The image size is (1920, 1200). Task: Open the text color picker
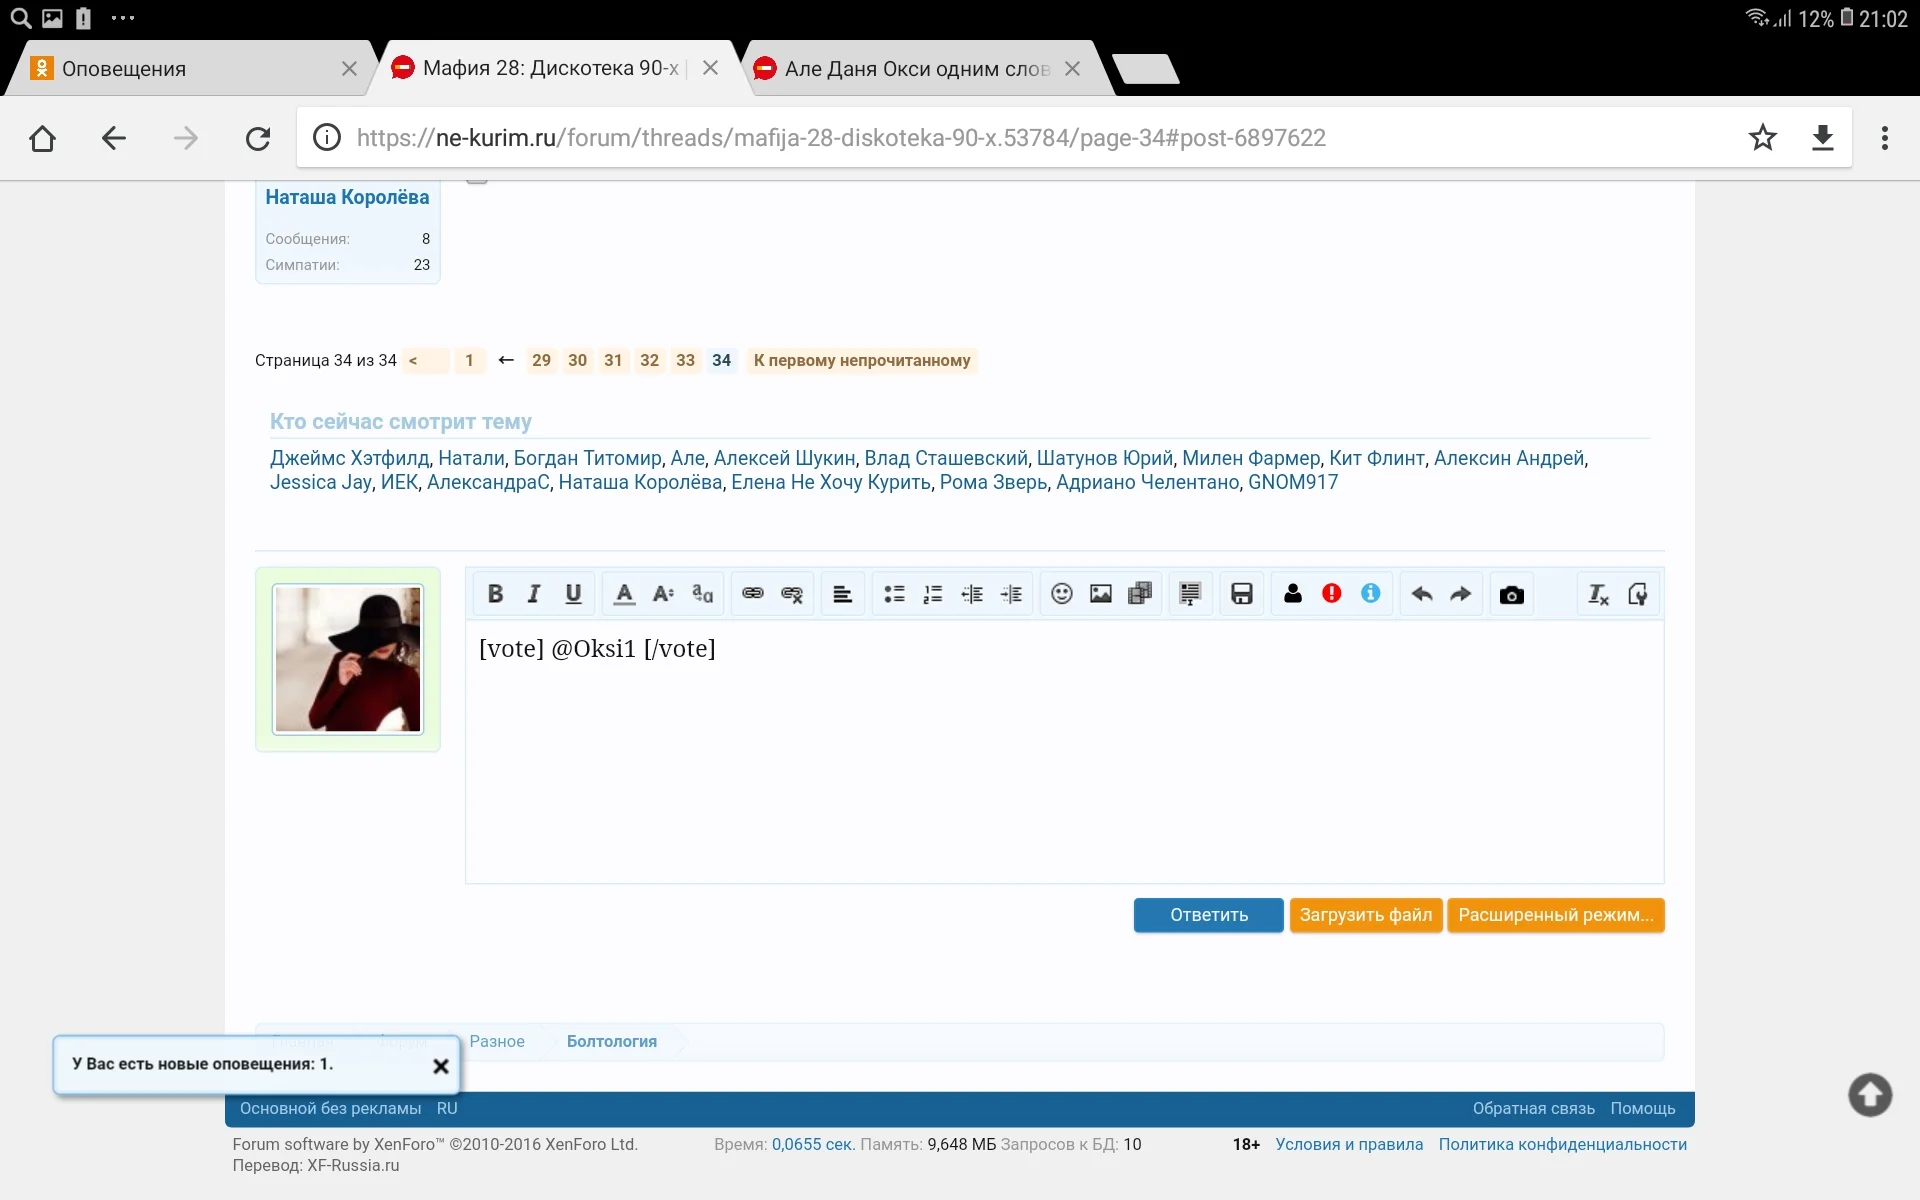pos(623,593)
